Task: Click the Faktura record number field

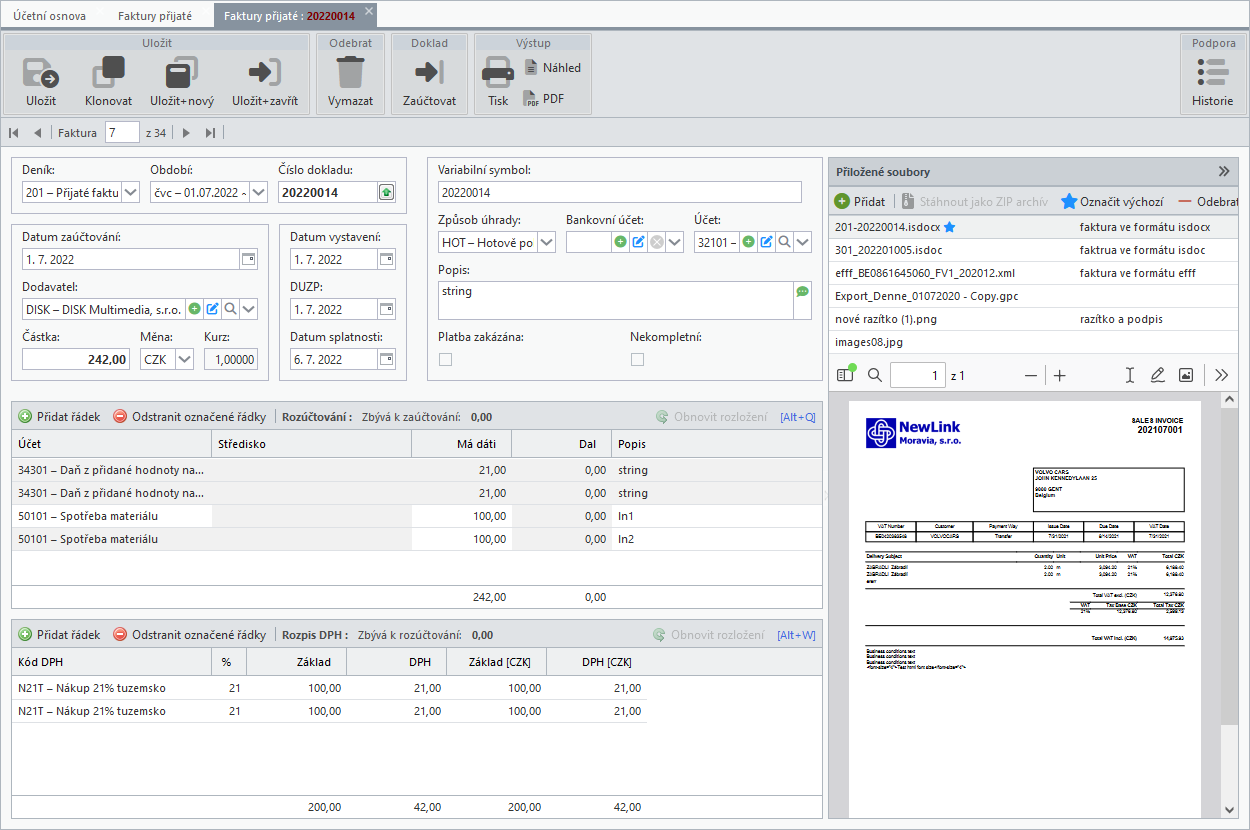Action: pos(122,132)
